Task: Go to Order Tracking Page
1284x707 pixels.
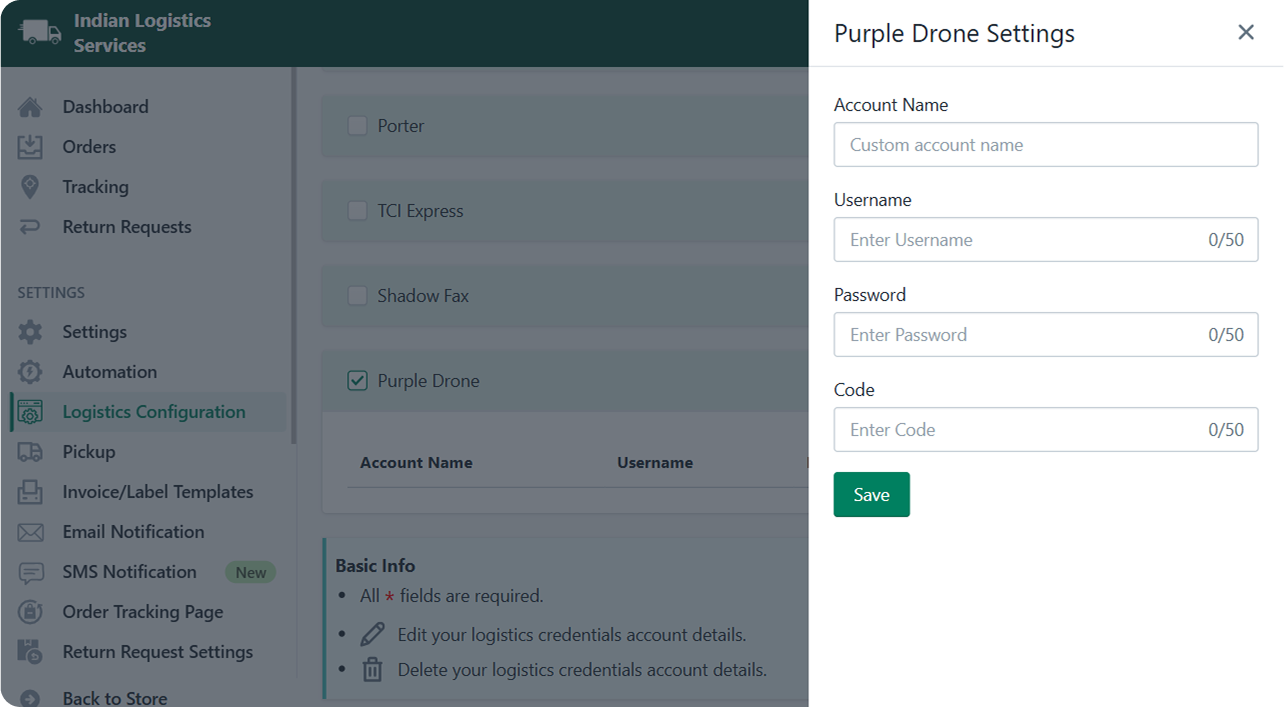Action: (142, 612)
